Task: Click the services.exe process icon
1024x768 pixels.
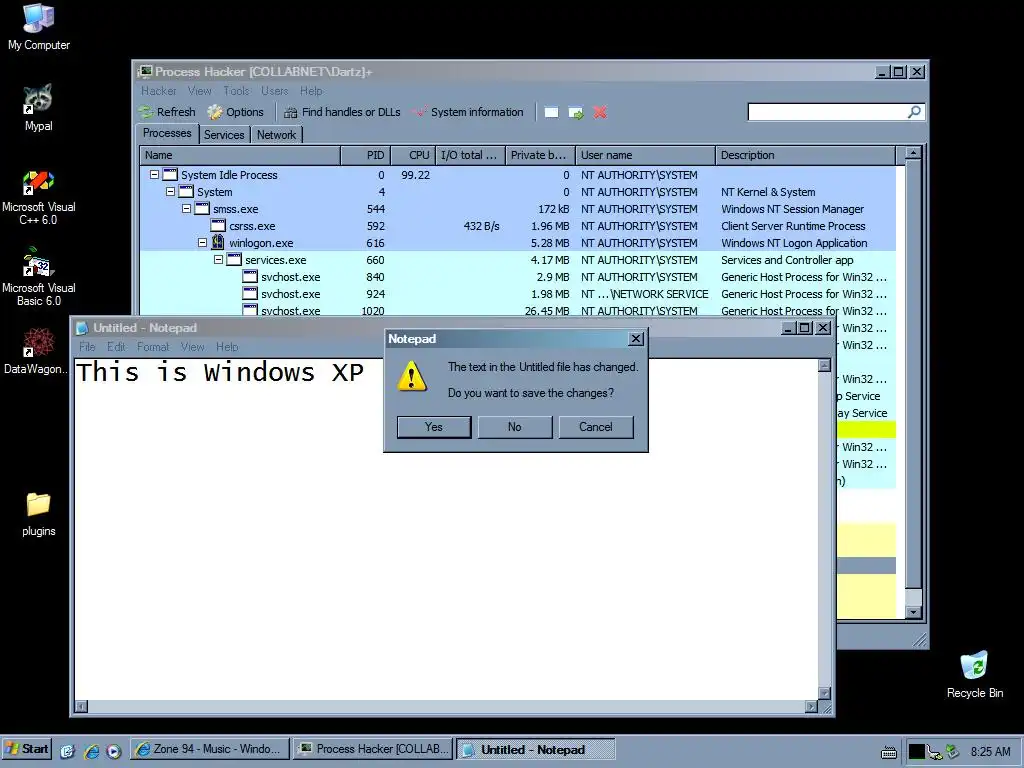Action: (x=234, y=259)
